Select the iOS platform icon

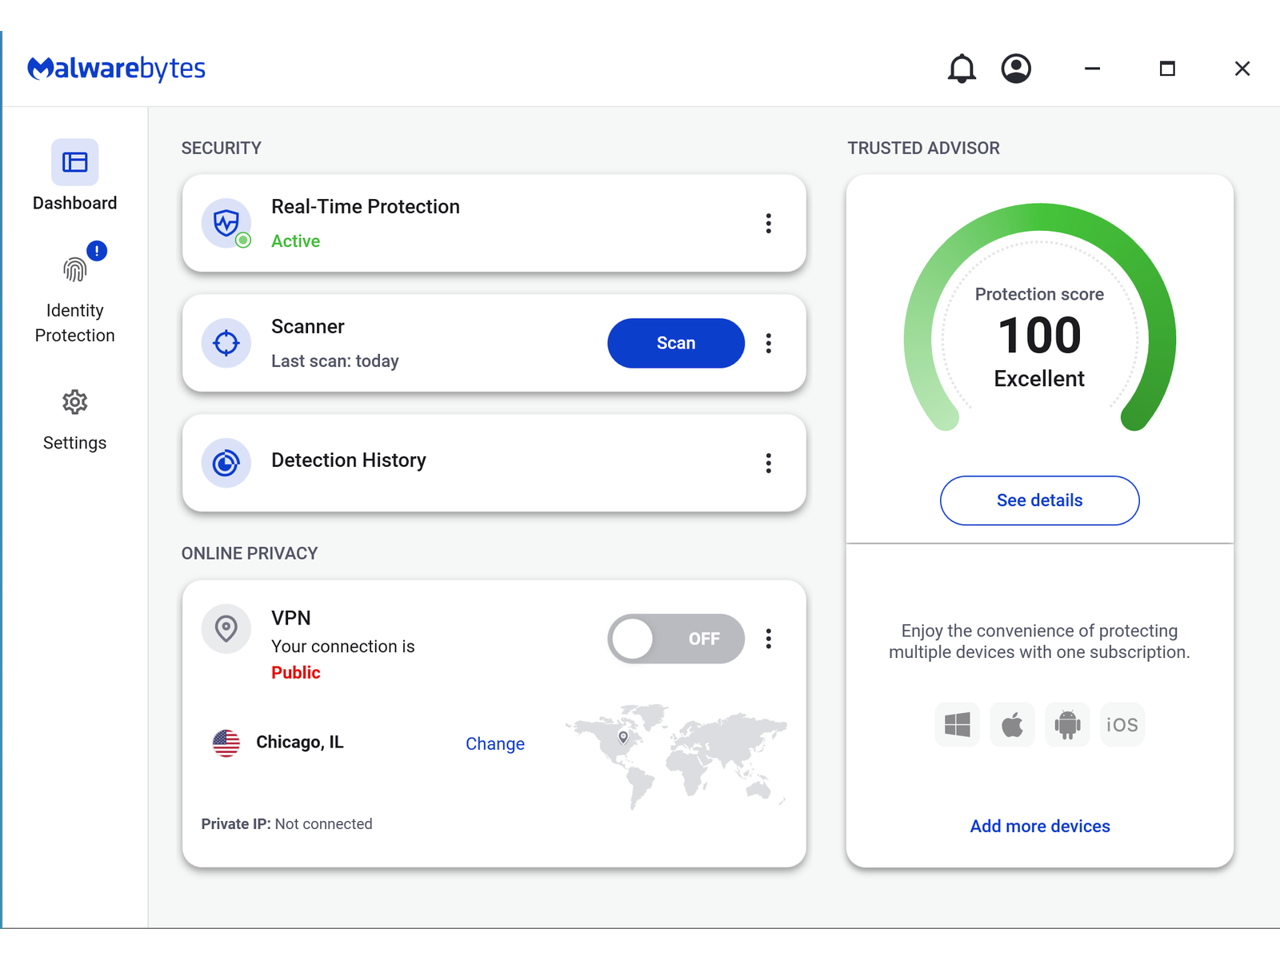(x=1122, y=725)
